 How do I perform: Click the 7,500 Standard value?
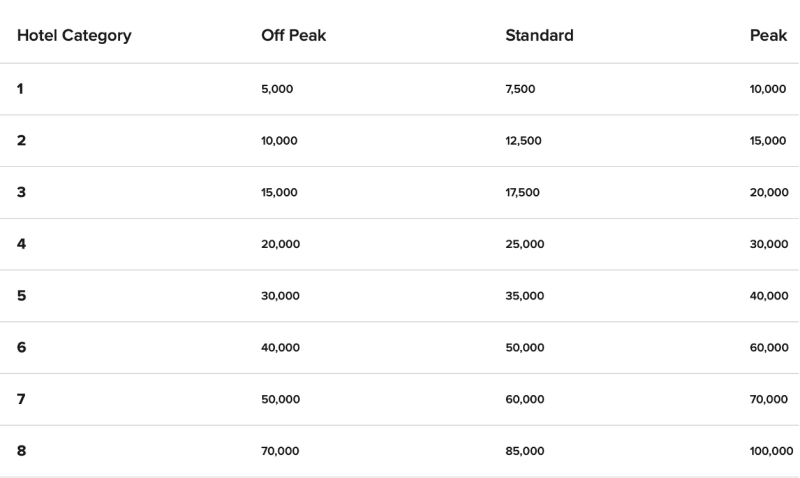click(x=520, y=89)
